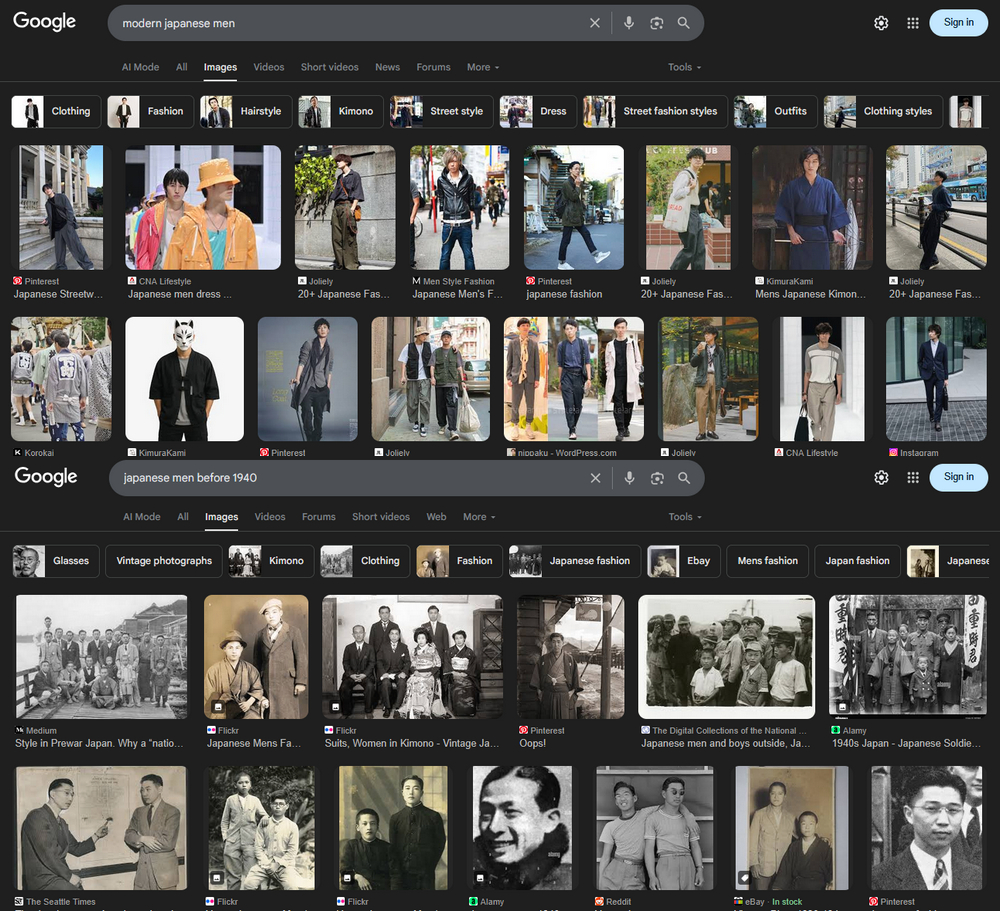The height and width of the screenshot is (911, 1000).
Task: Switch to AI Mode tab in top search
Action: 140,67
